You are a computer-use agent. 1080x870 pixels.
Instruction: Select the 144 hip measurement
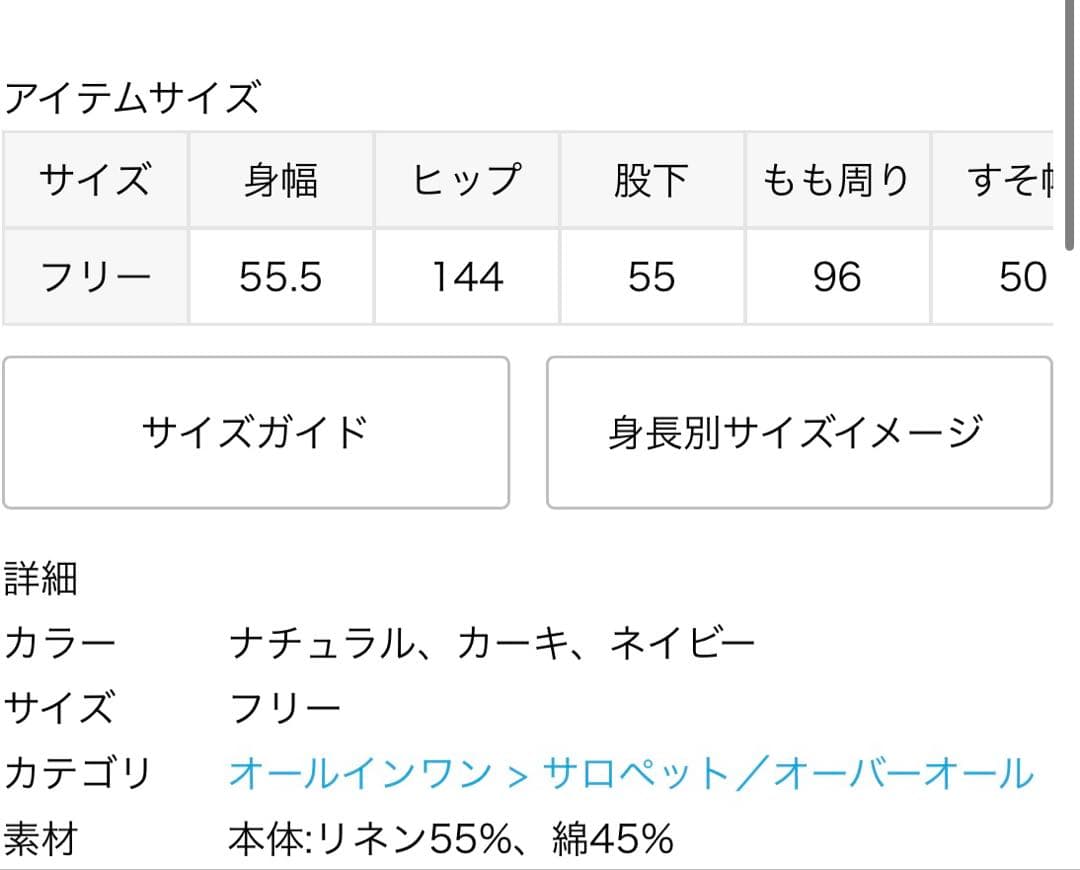[467, 277]
